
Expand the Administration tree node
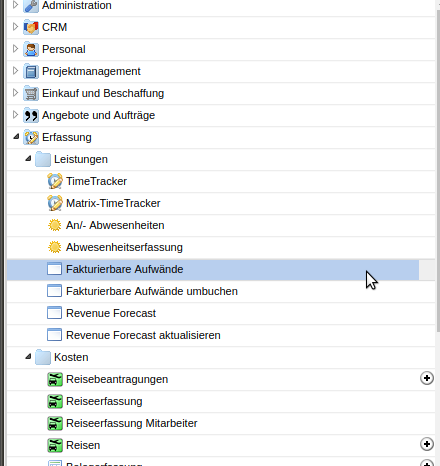[x=15, y=5]
